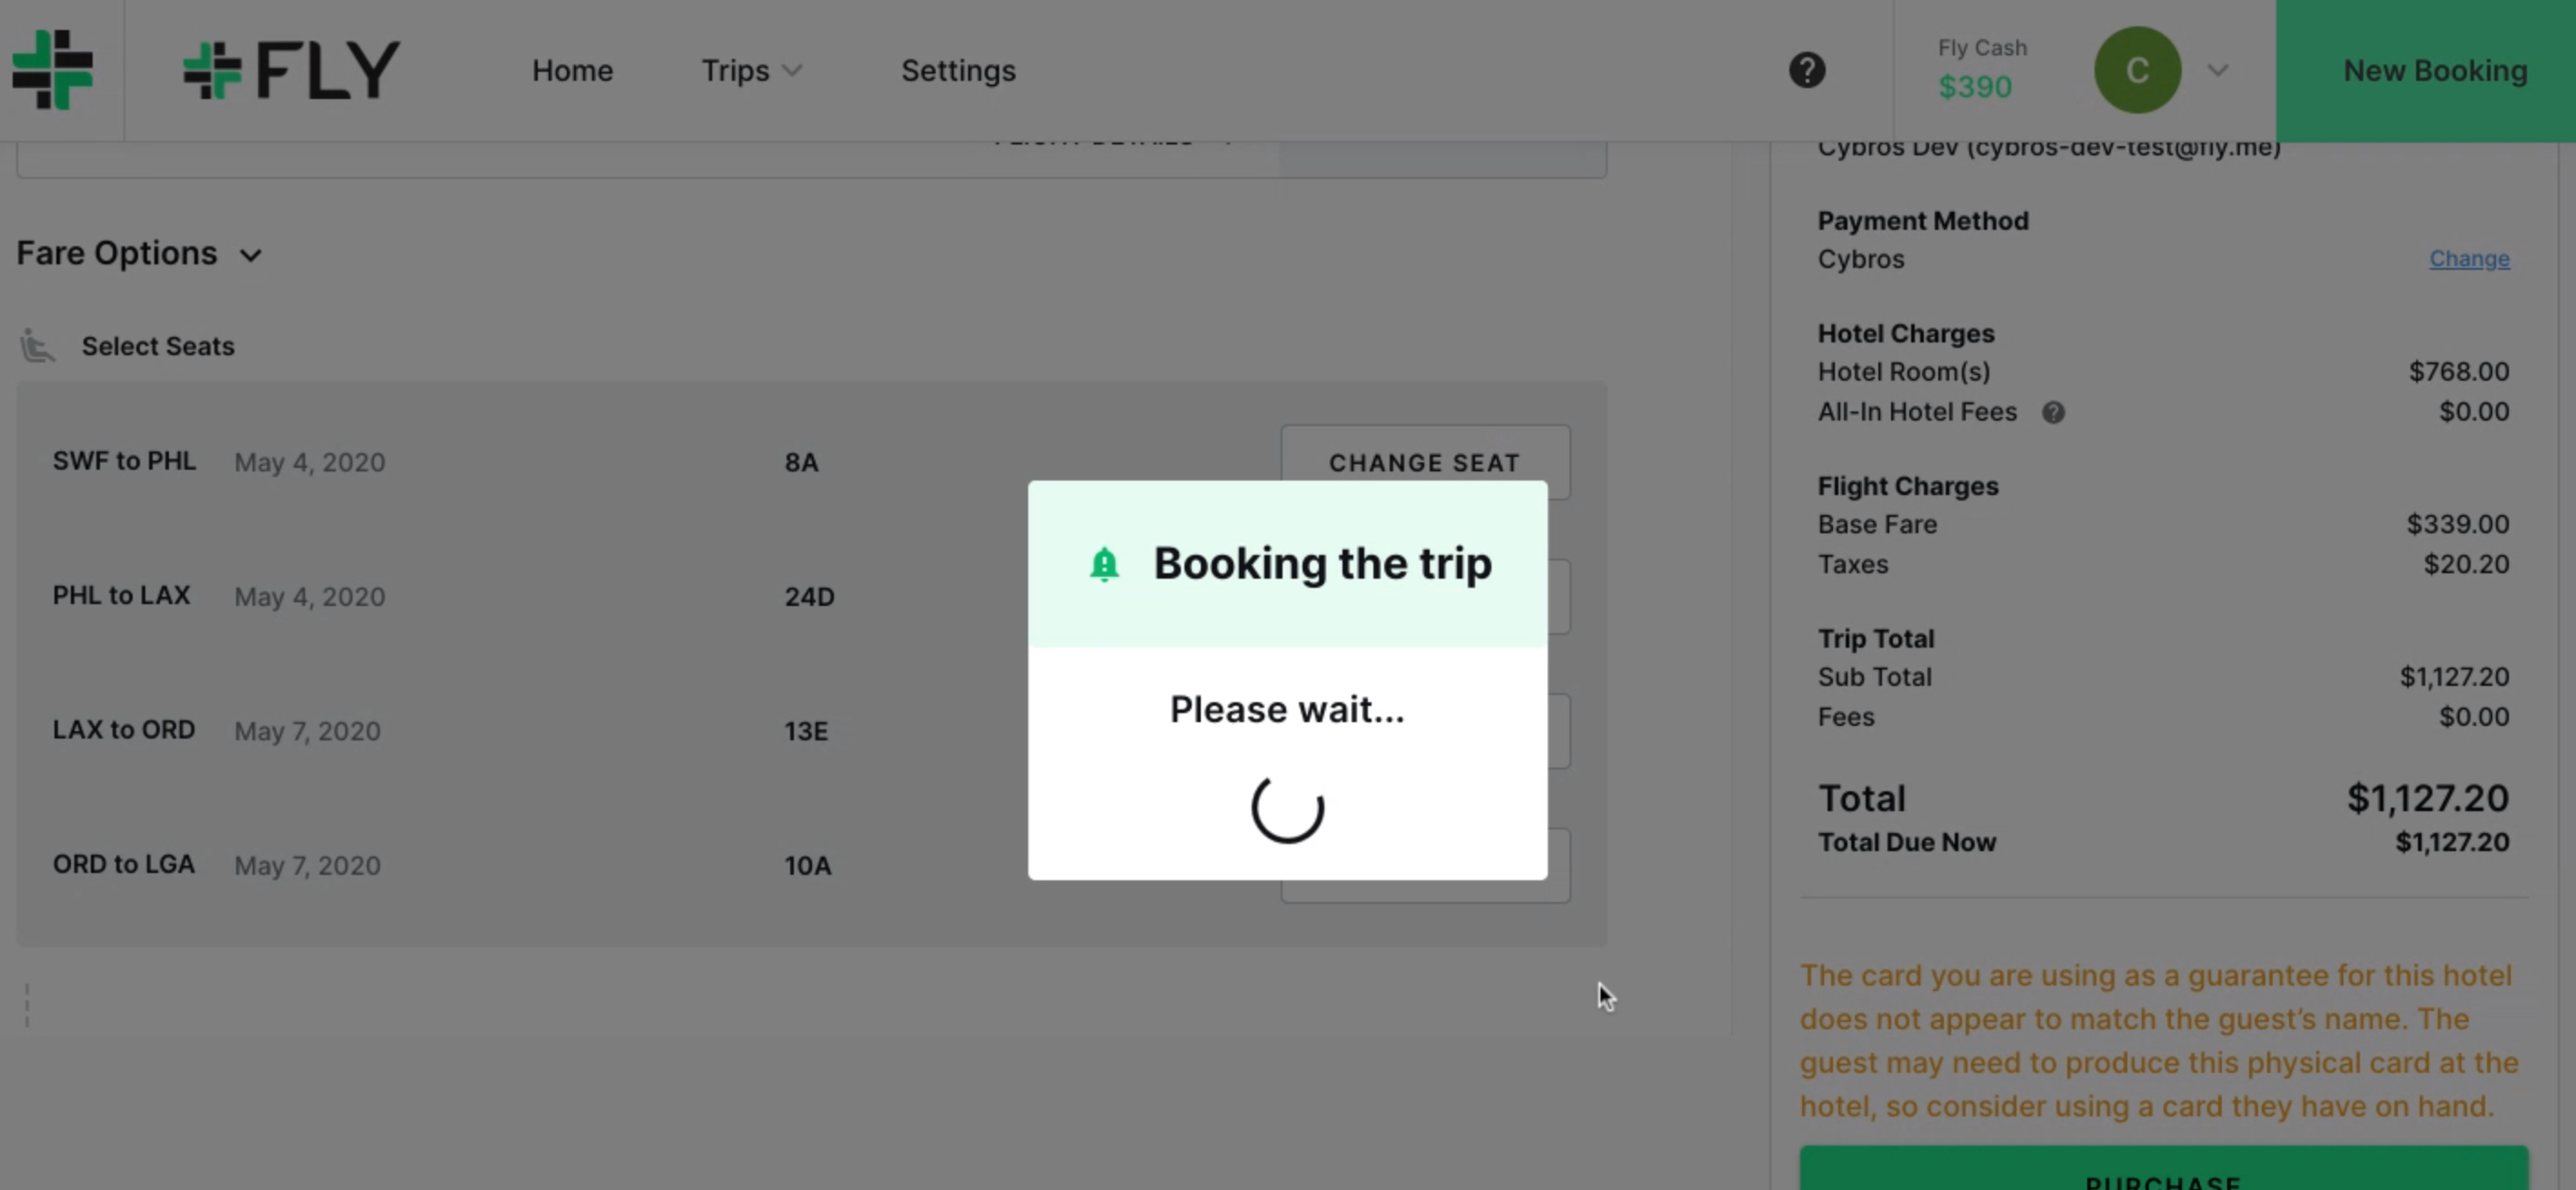Screen dimensions: 2576x1190
Task: Click the green plus logo icon
Action: point(53,70)
